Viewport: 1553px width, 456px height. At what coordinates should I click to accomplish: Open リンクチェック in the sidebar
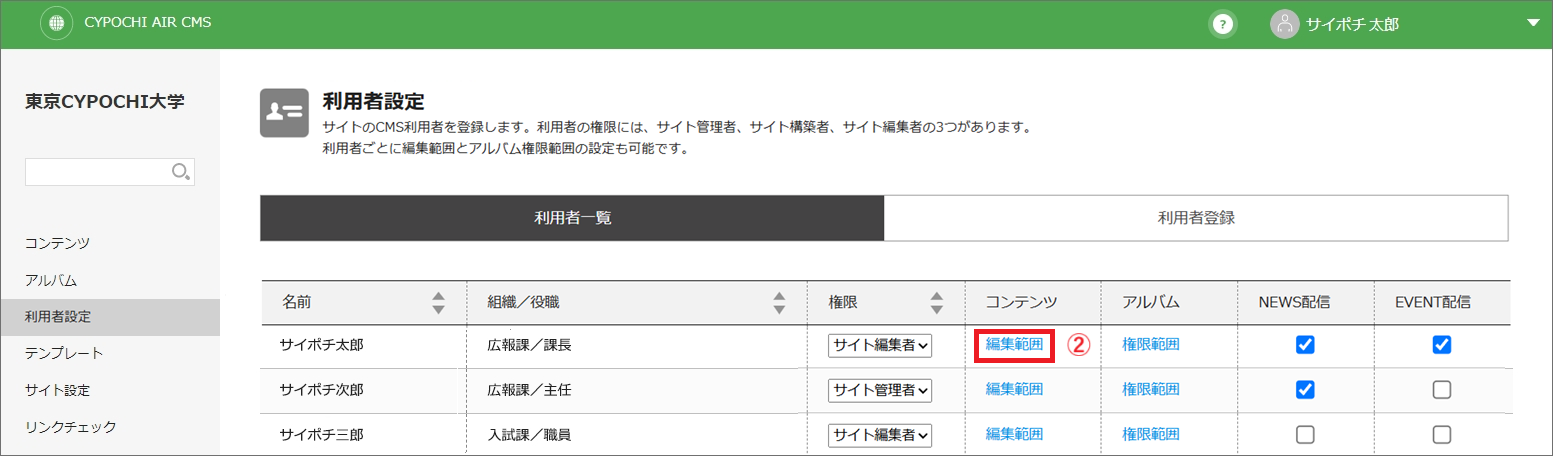pyautogui.click(x=71, y=427)
